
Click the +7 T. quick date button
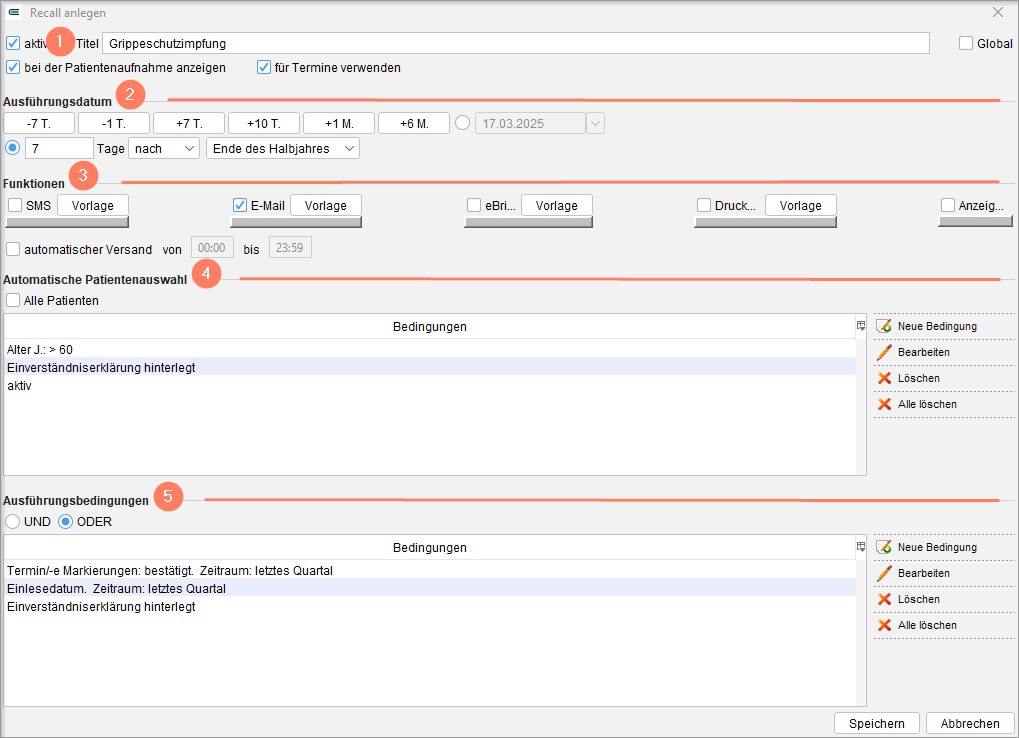click(x=189, y=123)
